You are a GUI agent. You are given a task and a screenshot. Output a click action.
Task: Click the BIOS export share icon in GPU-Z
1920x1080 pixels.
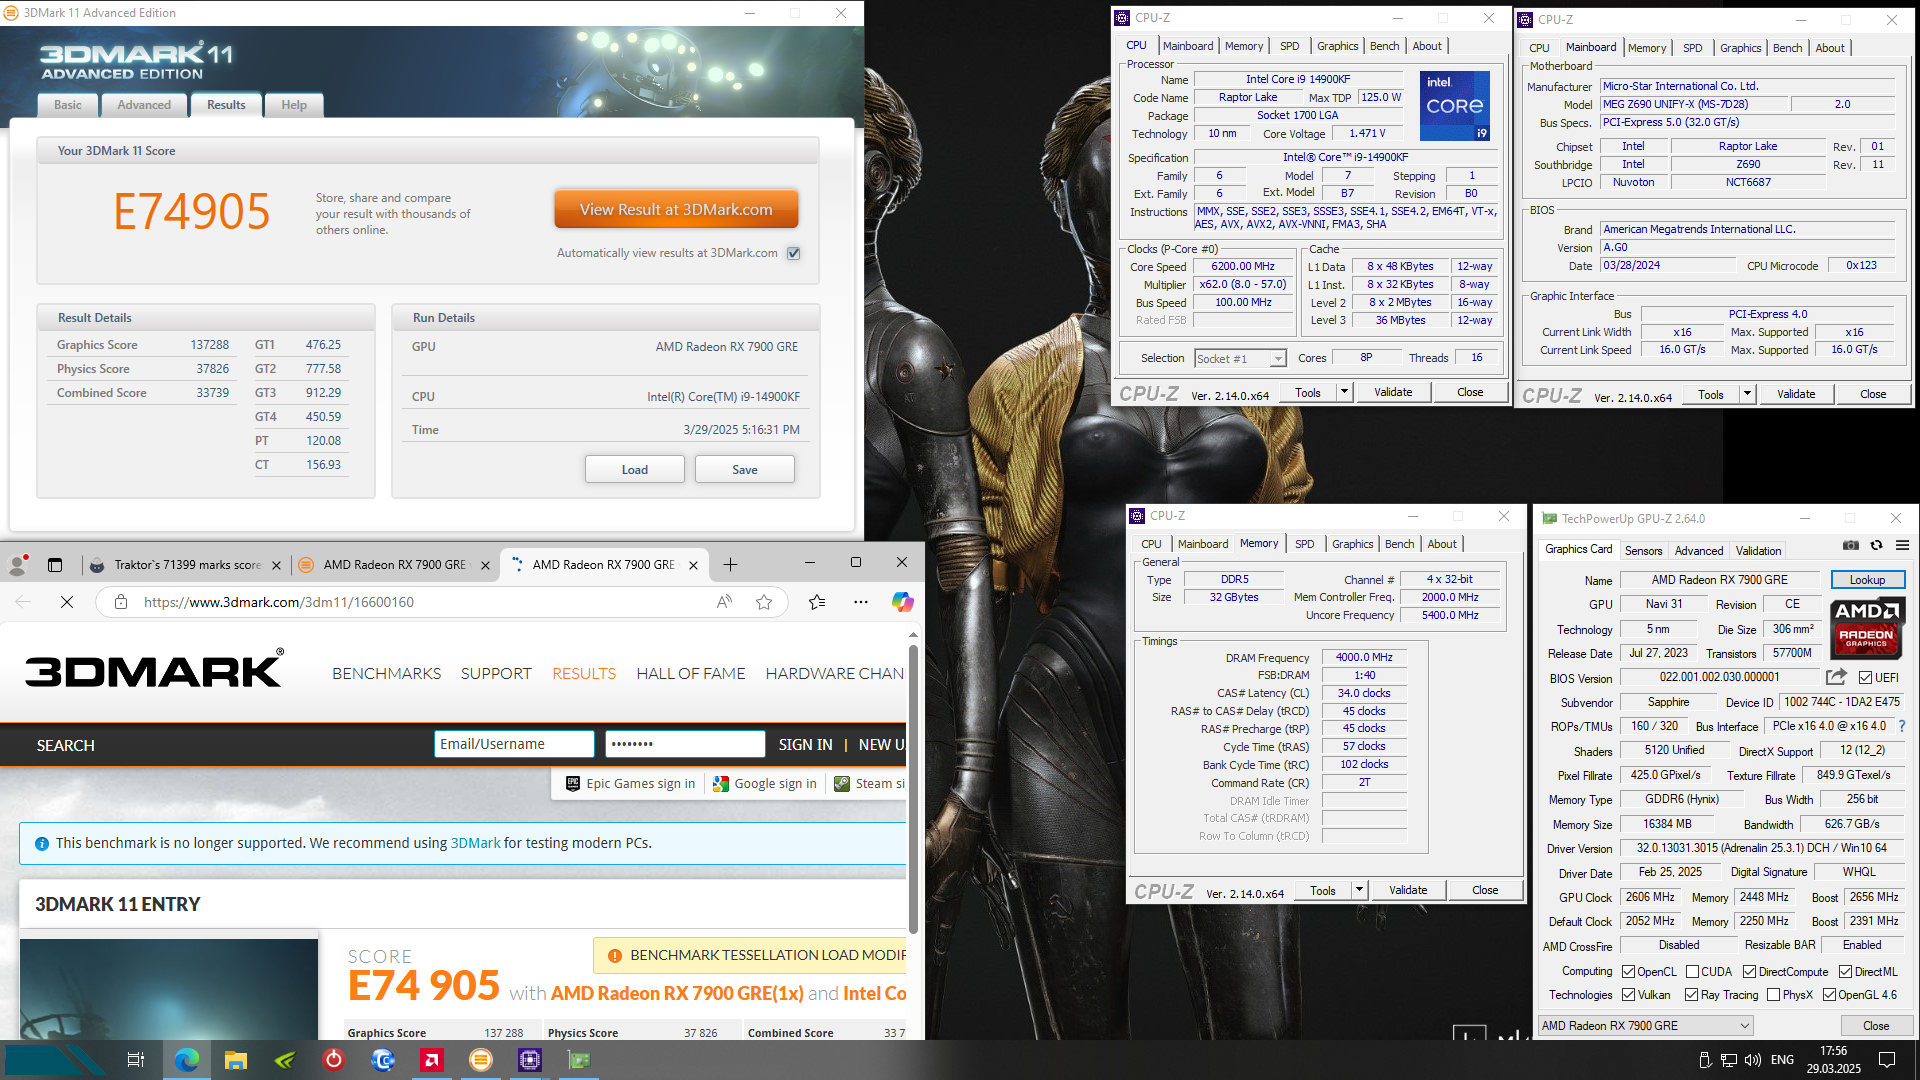click(x=1836, y=677)
